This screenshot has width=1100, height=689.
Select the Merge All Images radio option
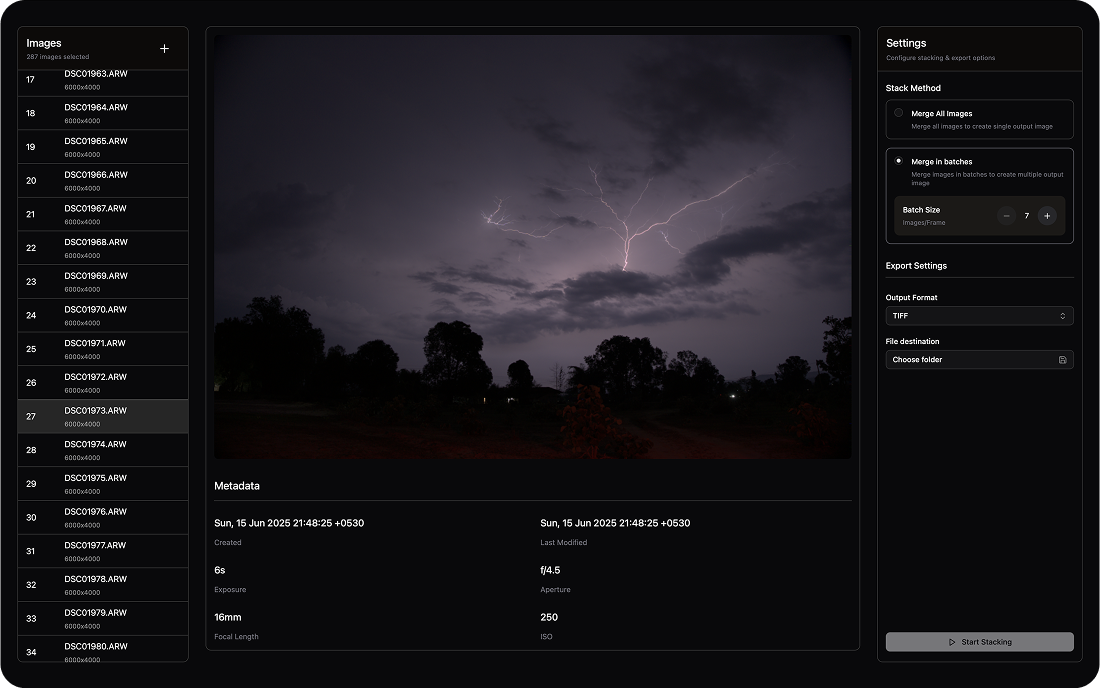coord(899,113)
